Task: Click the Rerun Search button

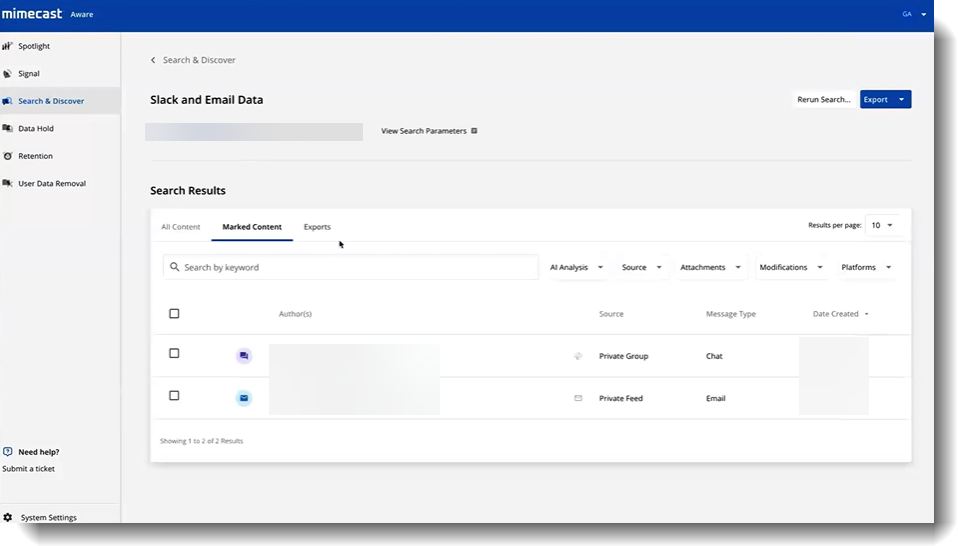Action: (x=824, y=100)
